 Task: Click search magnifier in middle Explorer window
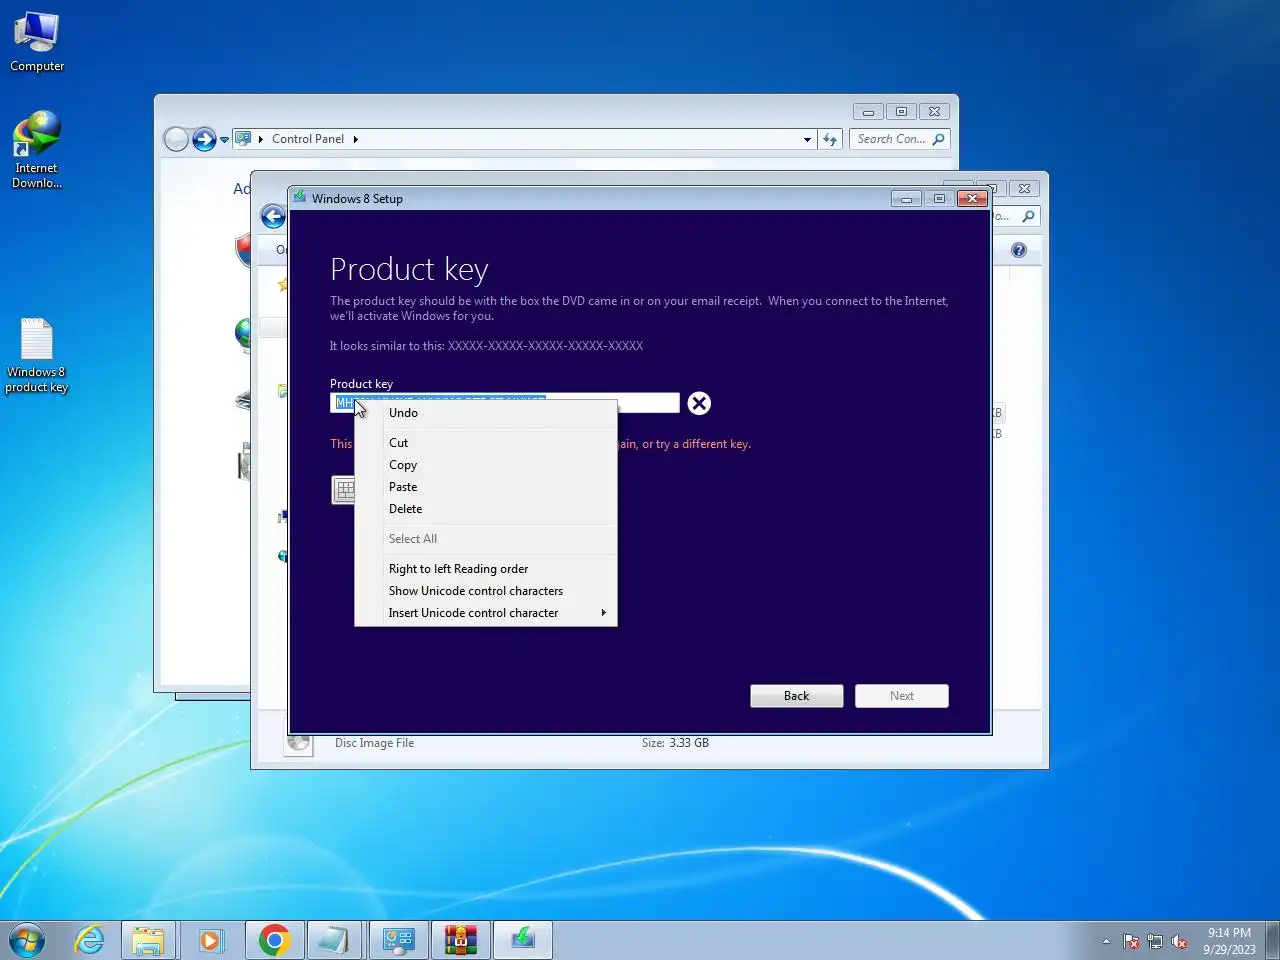[1028, 217]
